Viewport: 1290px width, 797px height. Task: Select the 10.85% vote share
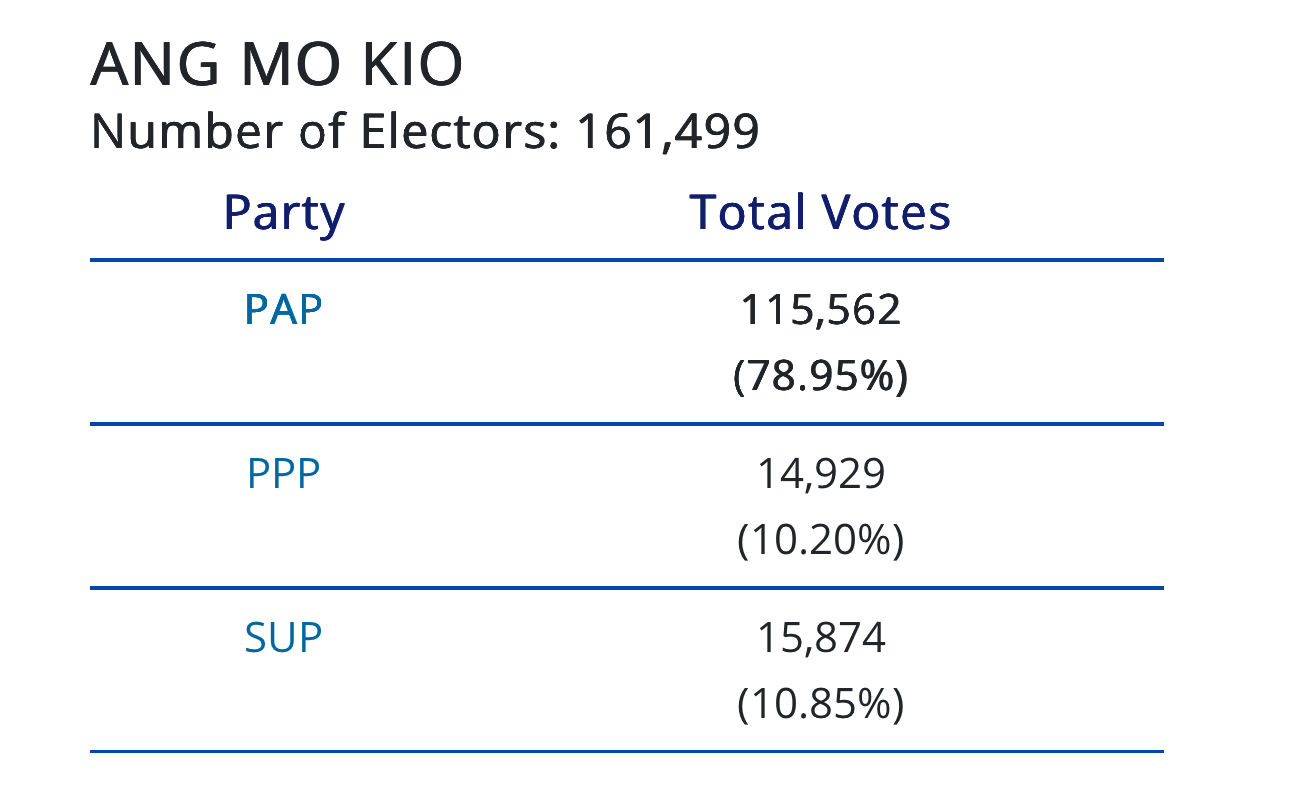820,705
